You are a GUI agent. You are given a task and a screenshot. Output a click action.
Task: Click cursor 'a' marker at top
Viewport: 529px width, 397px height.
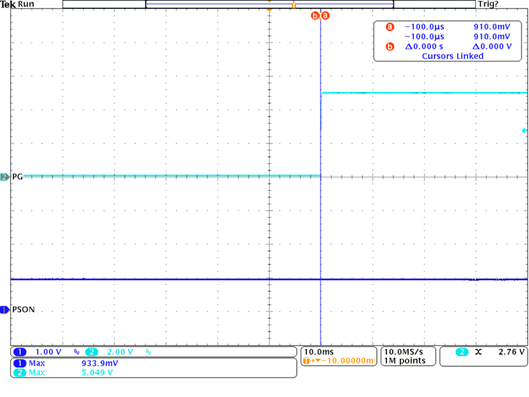point(325,16)
